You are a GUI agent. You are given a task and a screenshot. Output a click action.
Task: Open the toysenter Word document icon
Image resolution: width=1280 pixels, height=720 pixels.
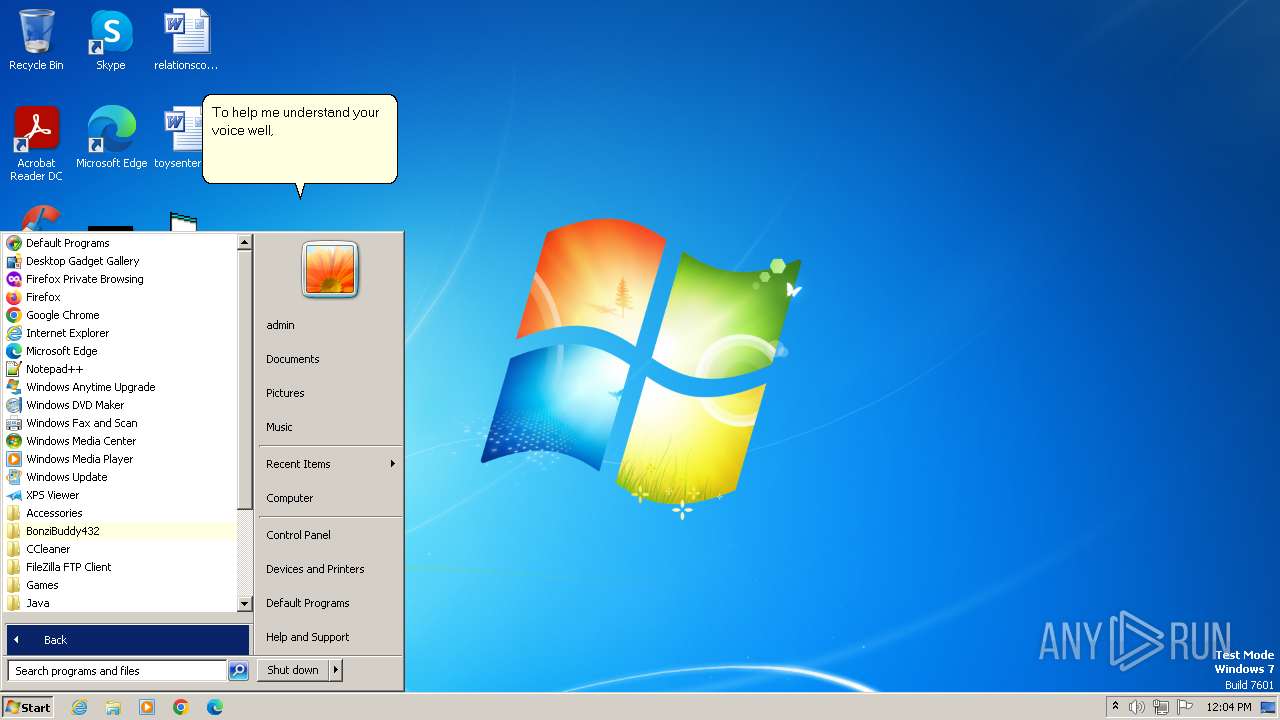(x=180, y=137)
